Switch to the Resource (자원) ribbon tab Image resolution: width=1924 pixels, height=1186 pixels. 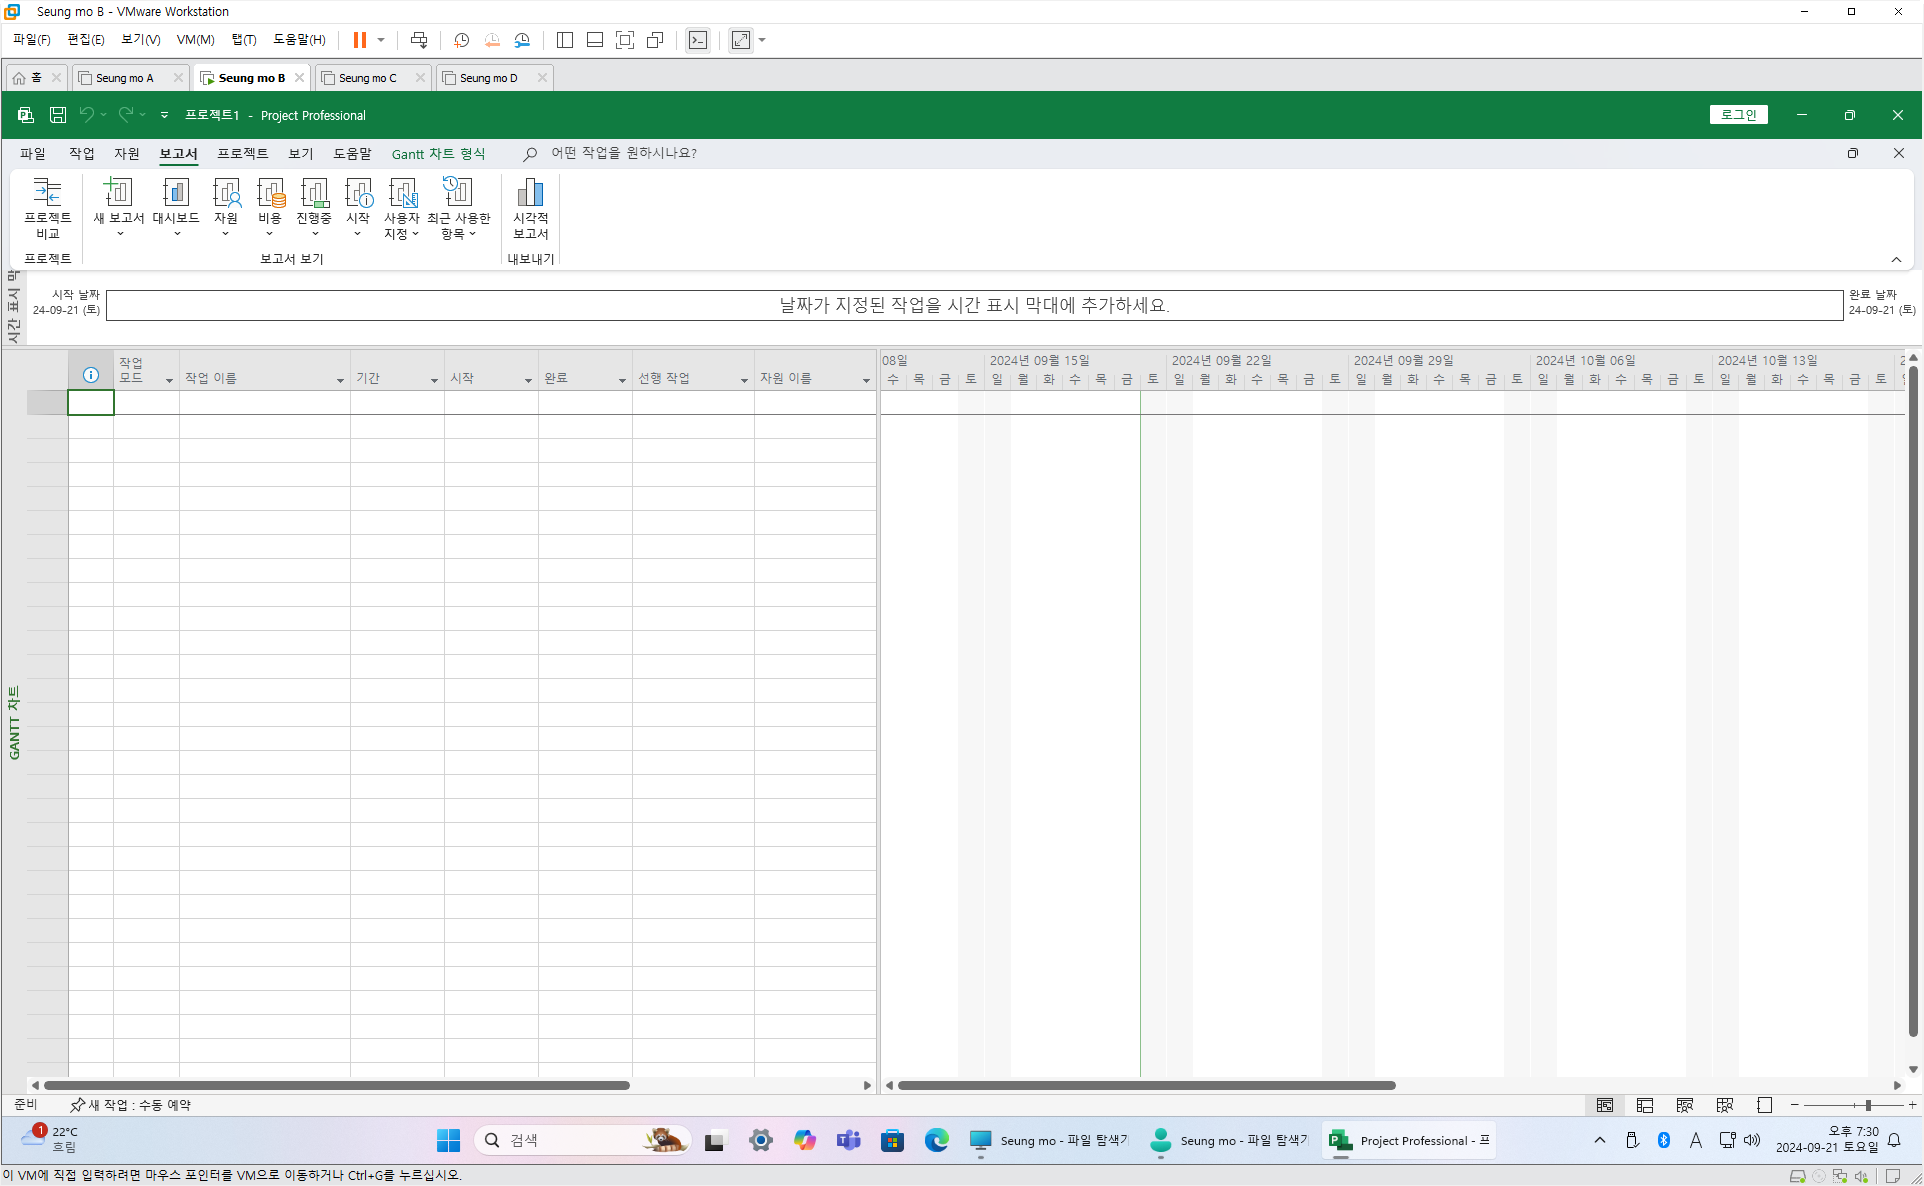coord(127,153)
